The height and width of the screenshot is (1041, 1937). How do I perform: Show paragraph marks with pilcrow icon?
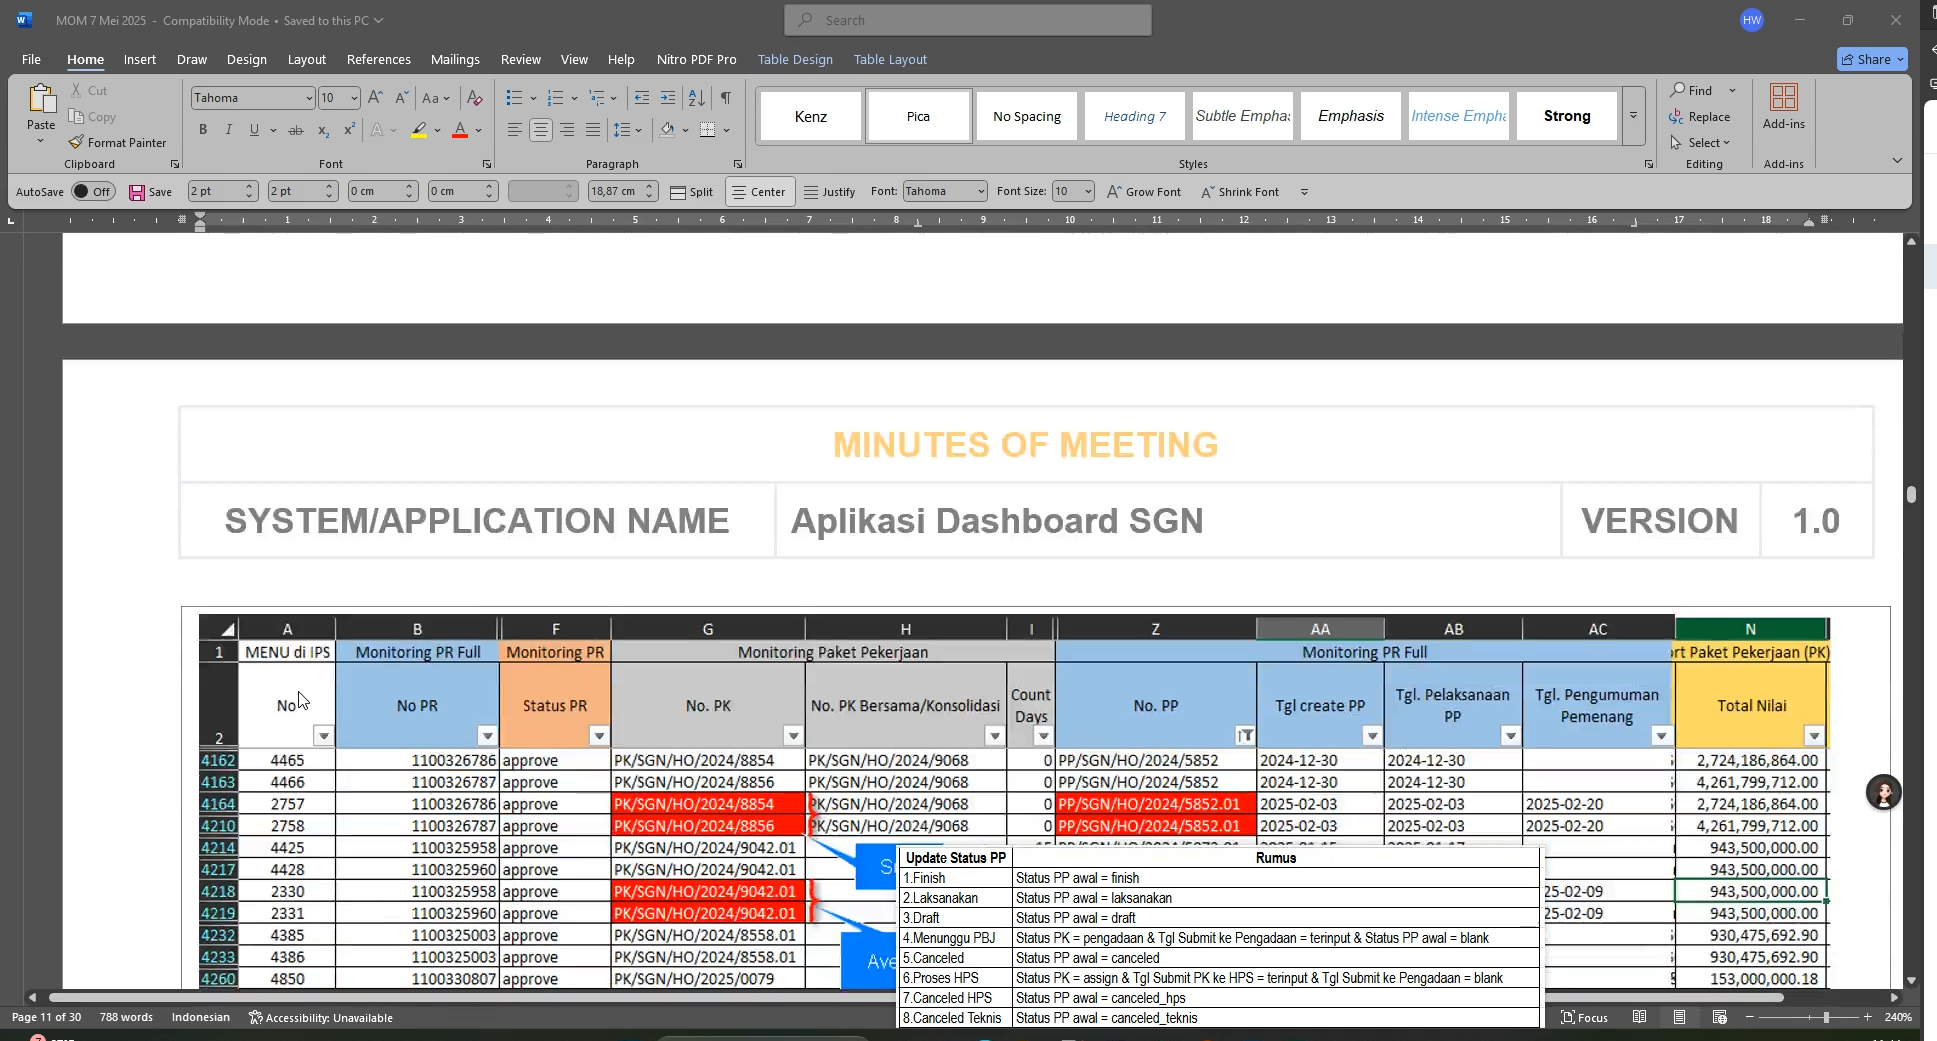(x=726, y=98)
